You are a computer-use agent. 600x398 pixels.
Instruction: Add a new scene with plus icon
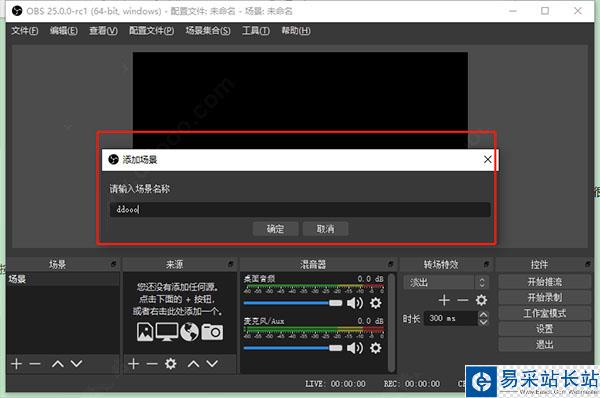[x=16, y=364]
